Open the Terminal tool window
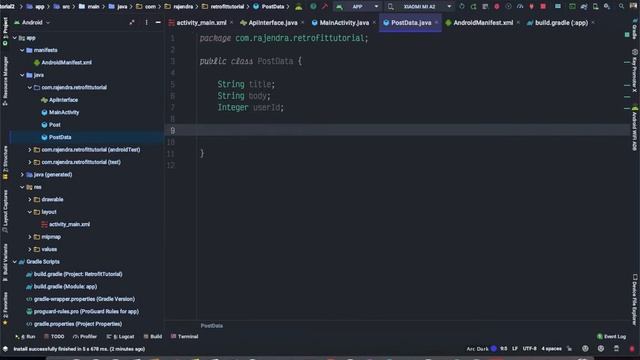This screenshot has height=360, width=640. (184, 336)
